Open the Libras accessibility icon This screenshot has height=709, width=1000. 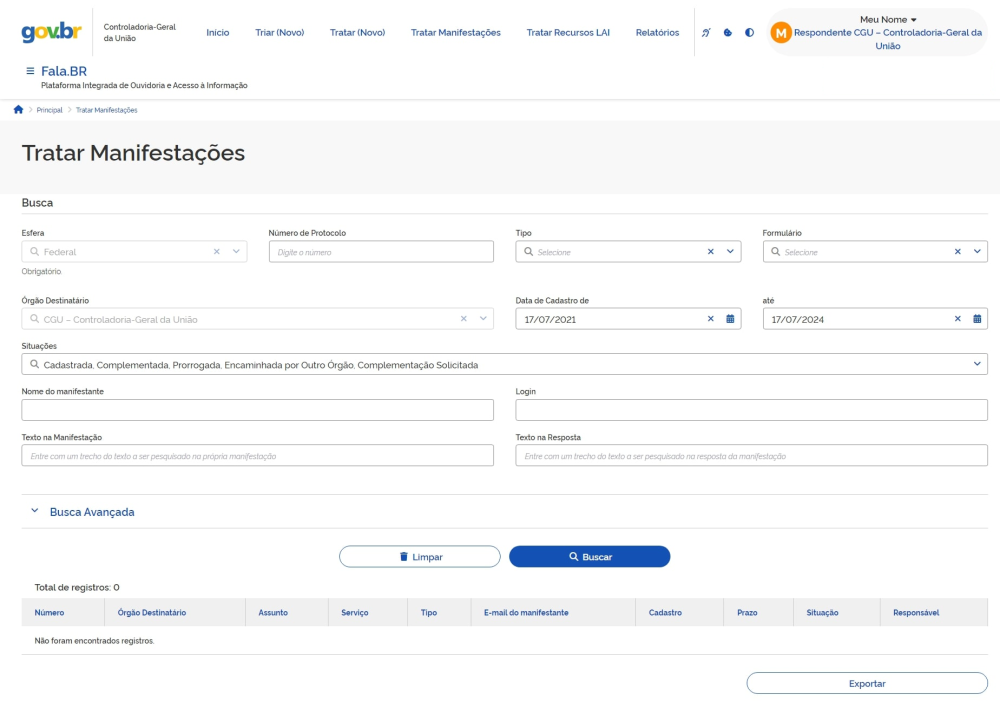click(706, 33)
